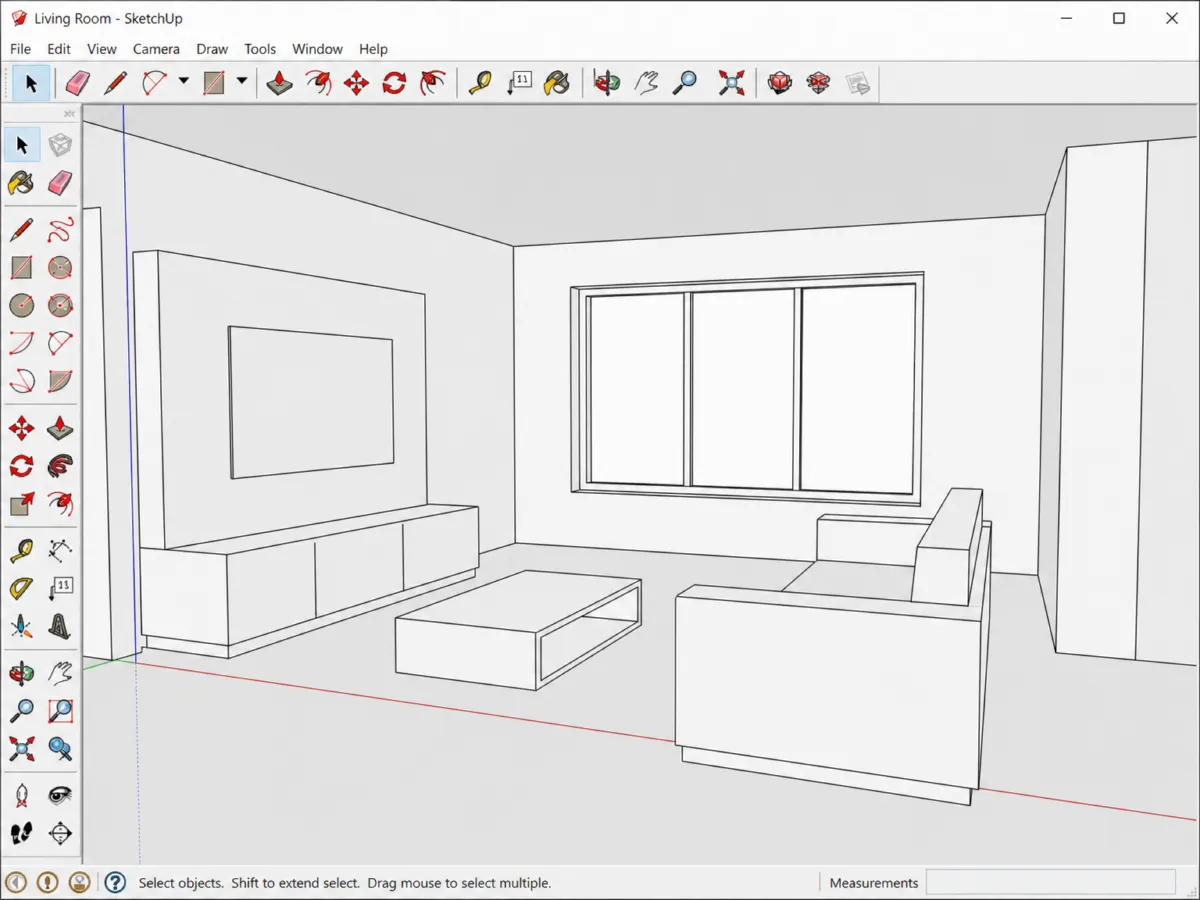Open the Edit menu
Screen dimensions: 1200x900
[59, 49]
